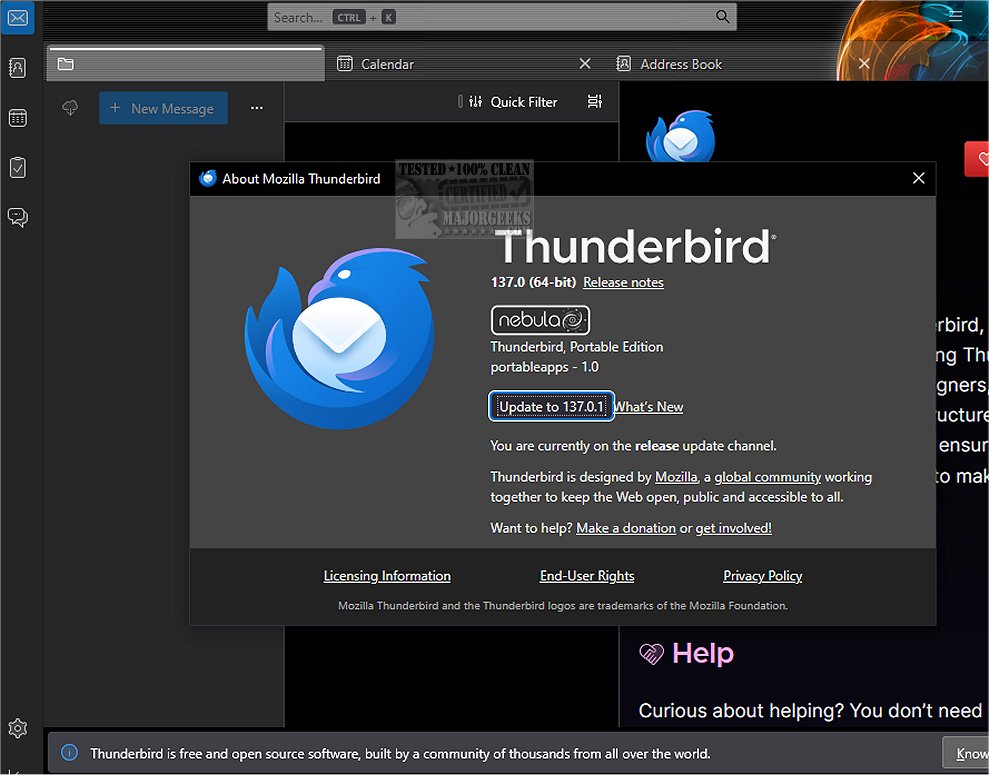Click the nebula logo badge
This screenshot has height=775, width=989.
(x=540, y=319)
